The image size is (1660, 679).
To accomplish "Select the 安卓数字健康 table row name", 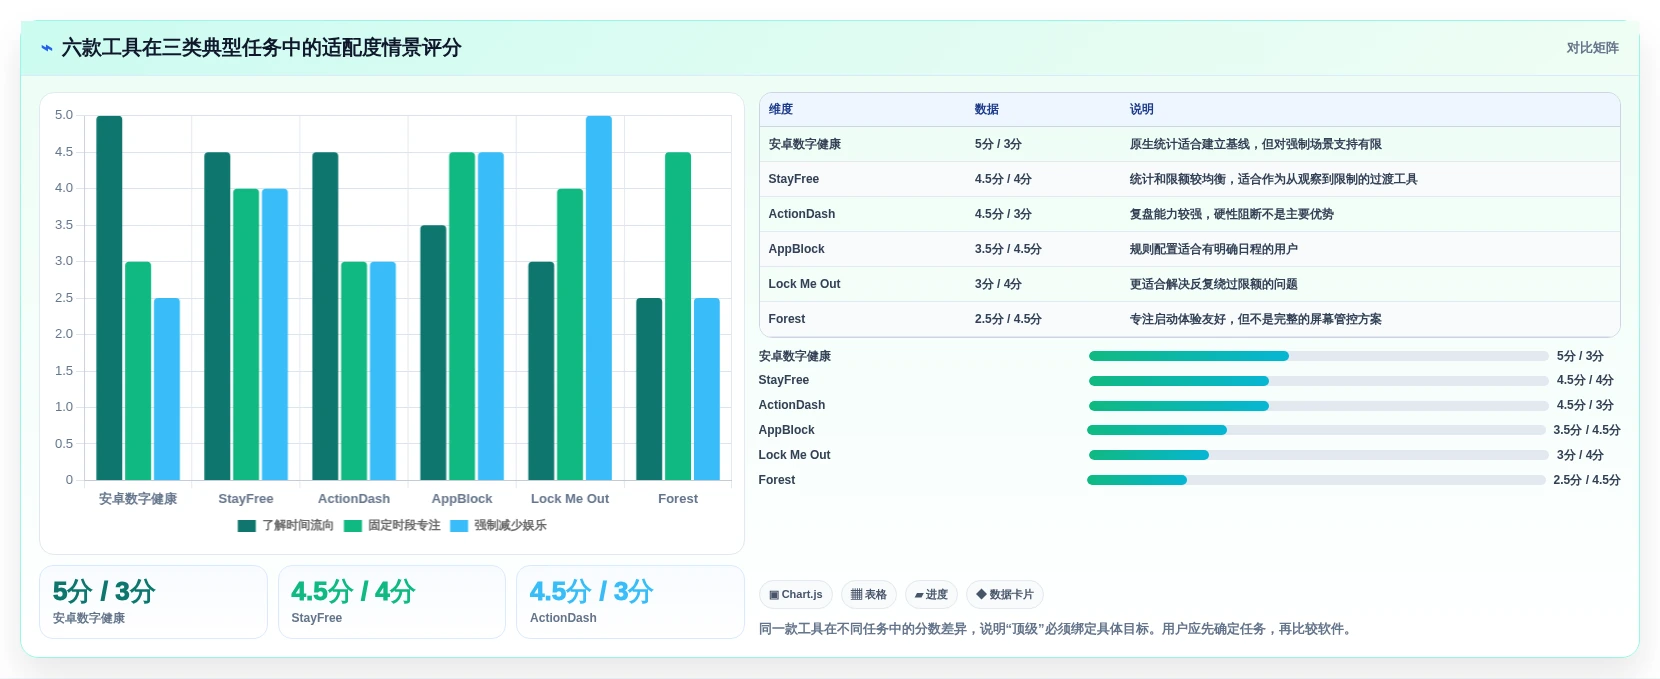I will pyautogui.click(x=804, y=144).
